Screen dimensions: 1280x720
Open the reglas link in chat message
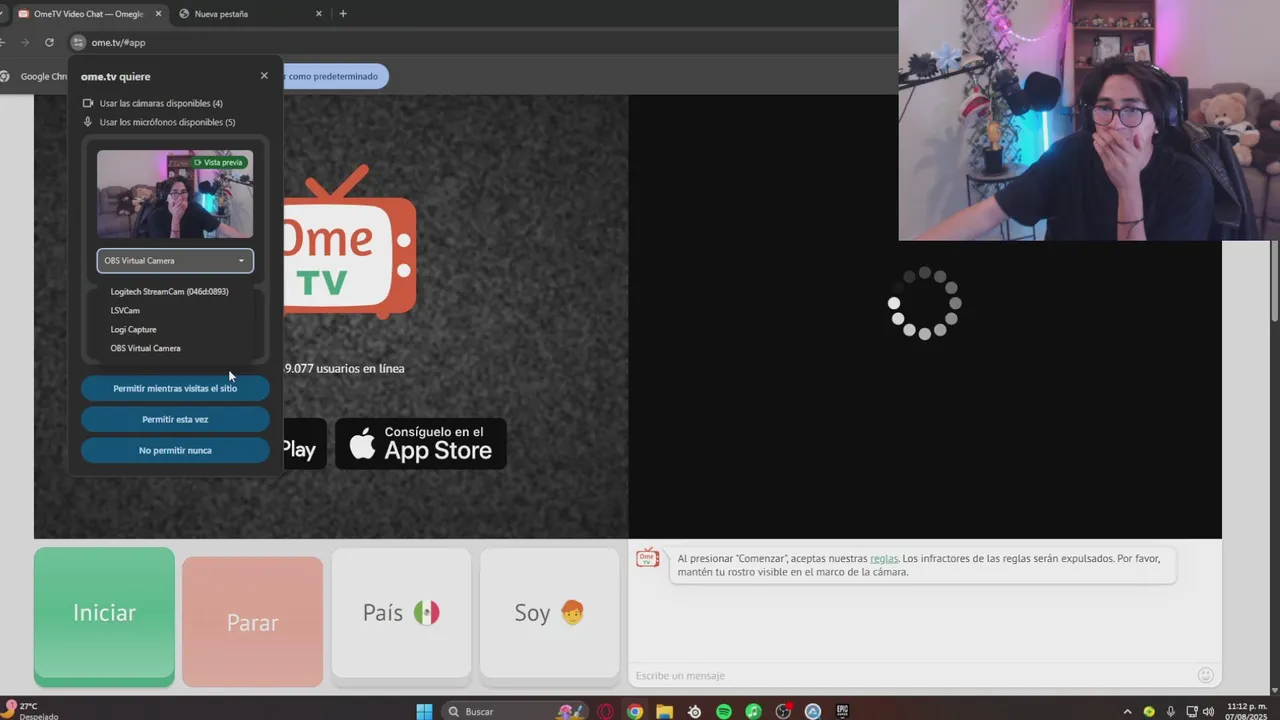[884, 559]
